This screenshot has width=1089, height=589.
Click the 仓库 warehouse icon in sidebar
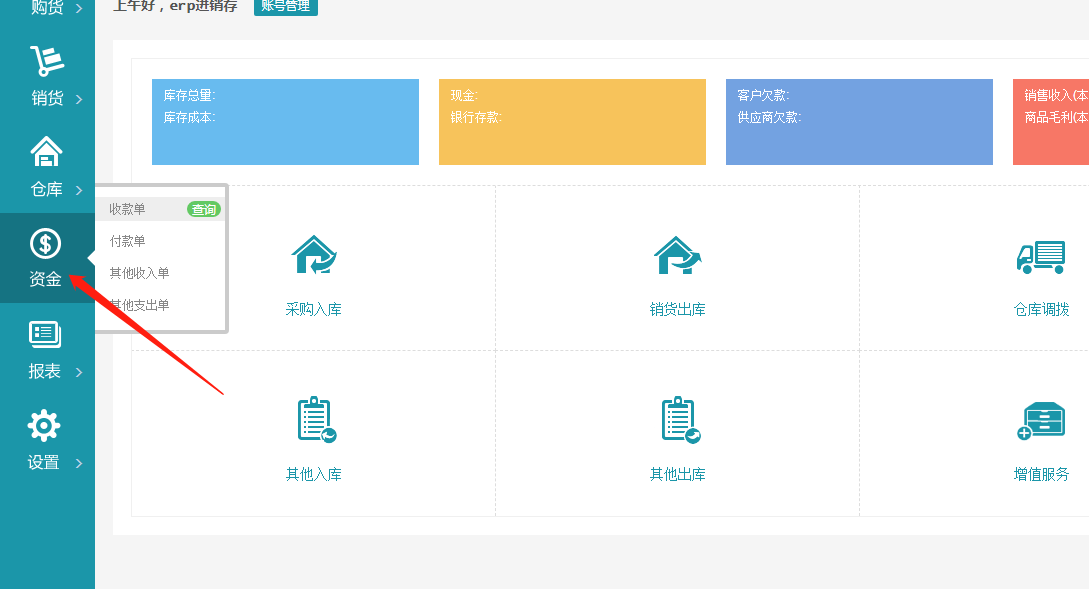tap(46, 152)
